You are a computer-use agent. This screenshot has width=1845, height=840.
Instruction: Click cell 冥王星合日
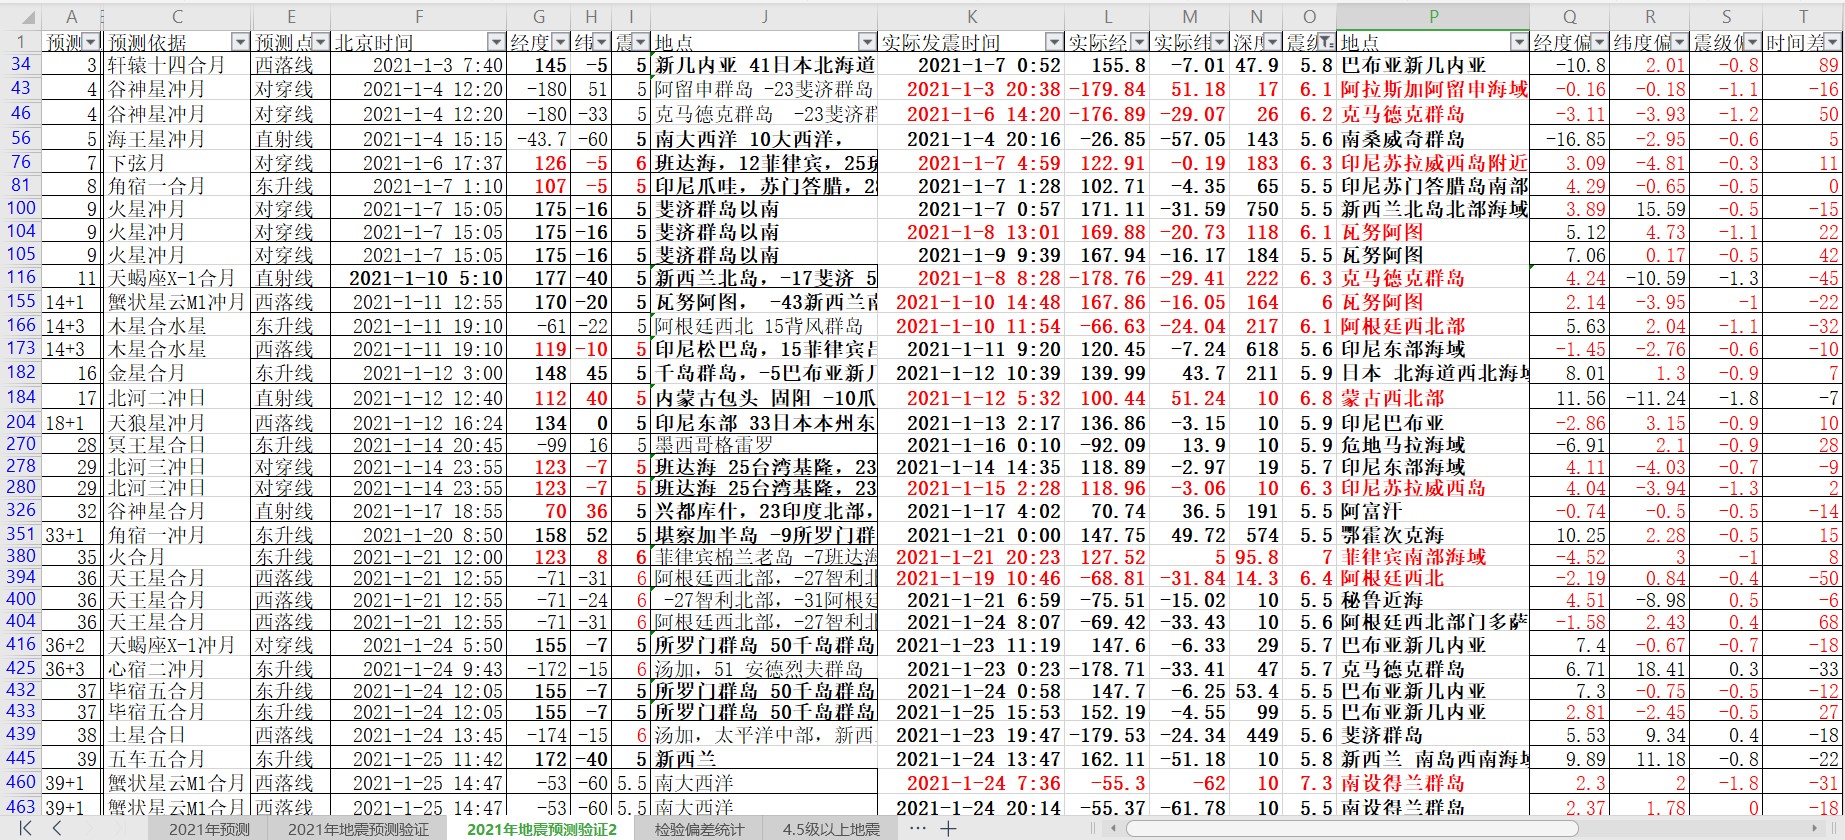tap(177, 445)
